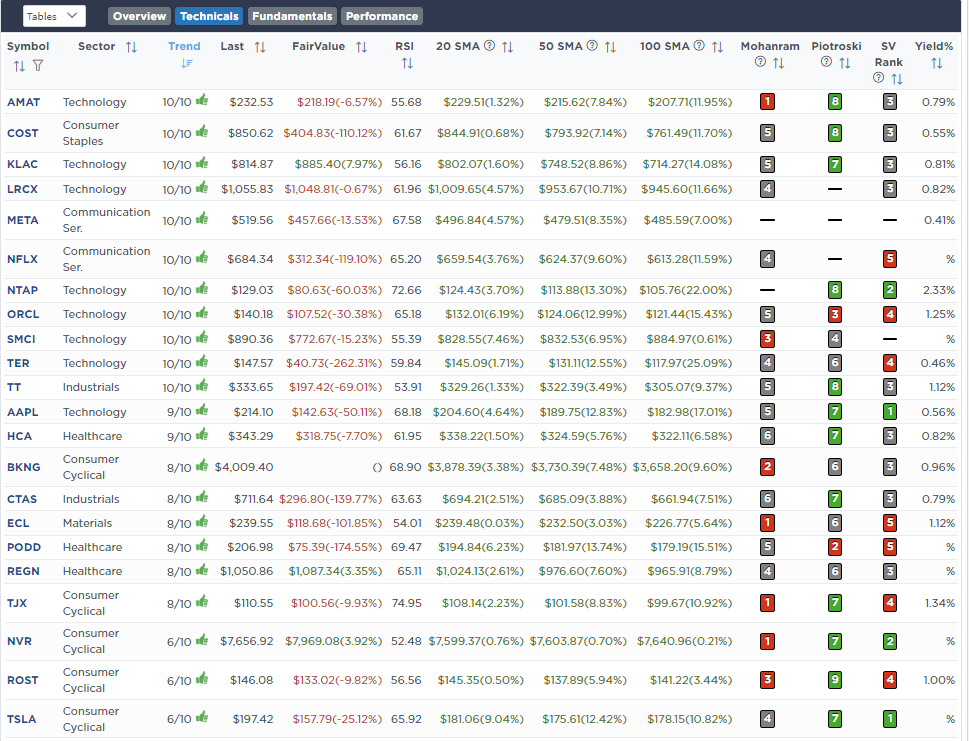This screenshot has width=969, height=741.
Task: Click the red Mohanram score badge for BKNG
Action: pos(767,467)
